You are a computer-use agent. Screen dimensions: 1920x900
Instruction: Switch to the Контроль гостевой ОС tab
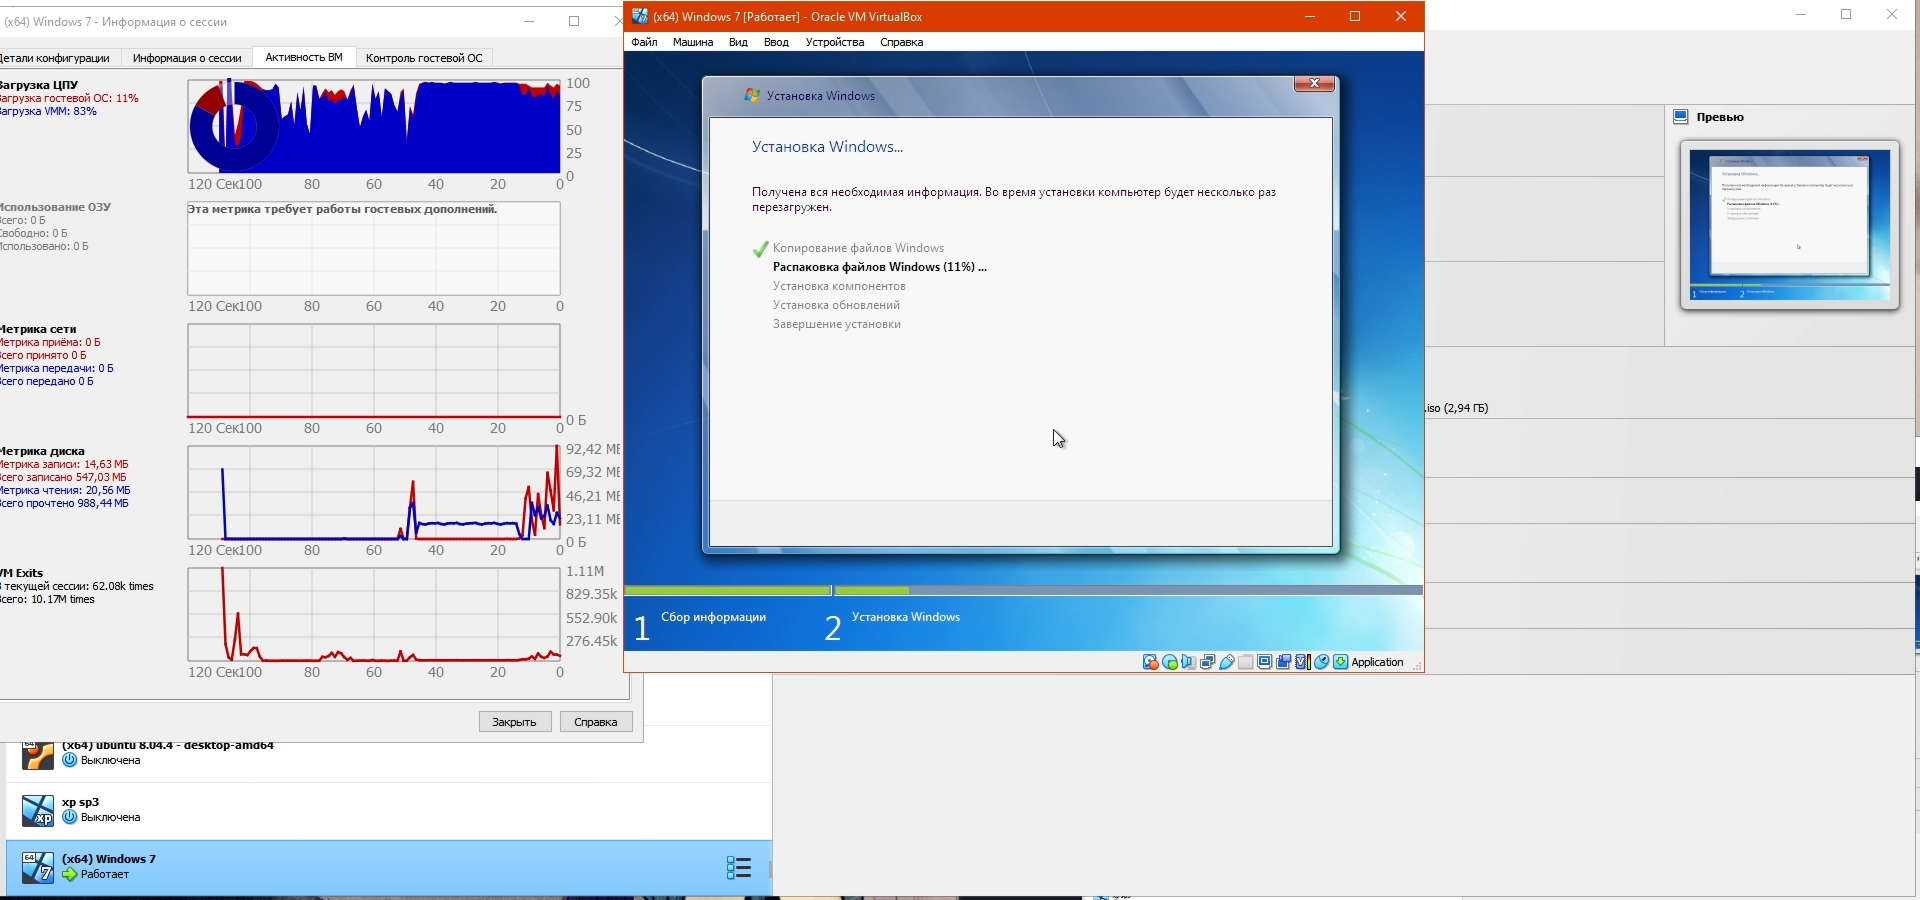(424, 58)
